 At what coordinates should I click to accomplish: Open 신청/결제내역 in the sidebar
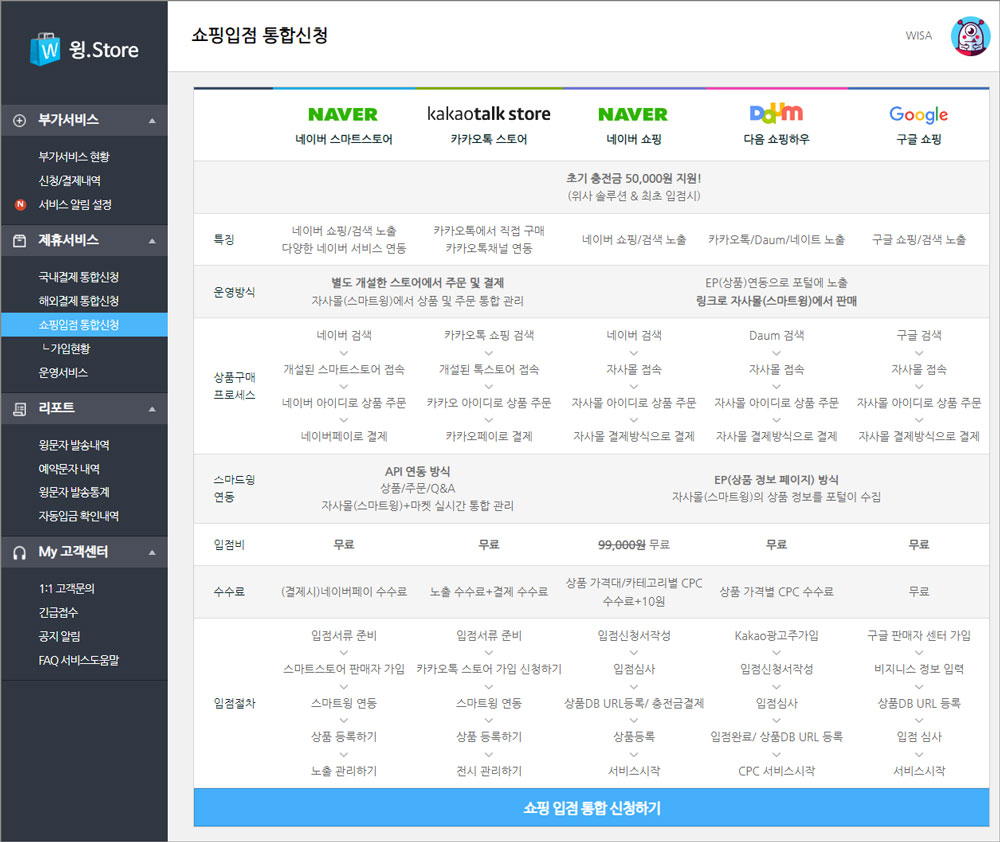pos(70,181)
